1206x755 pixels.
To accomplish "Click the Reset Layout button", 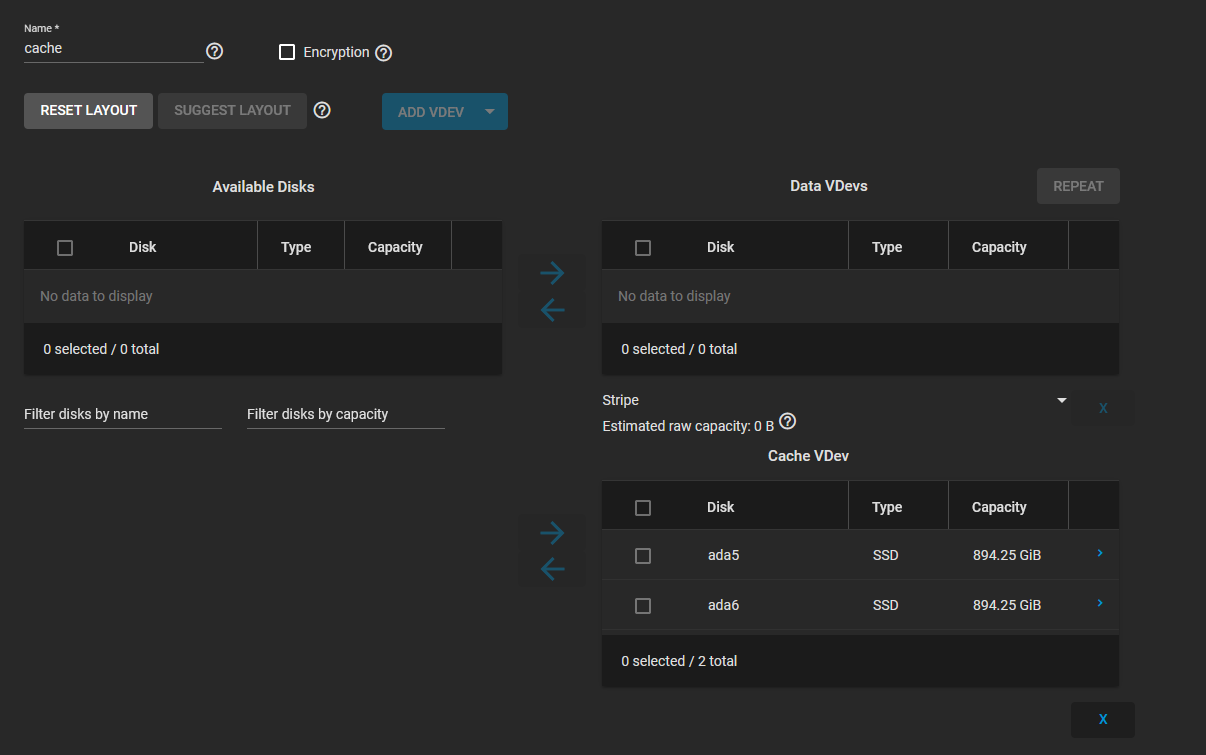I will pos(88,111).
